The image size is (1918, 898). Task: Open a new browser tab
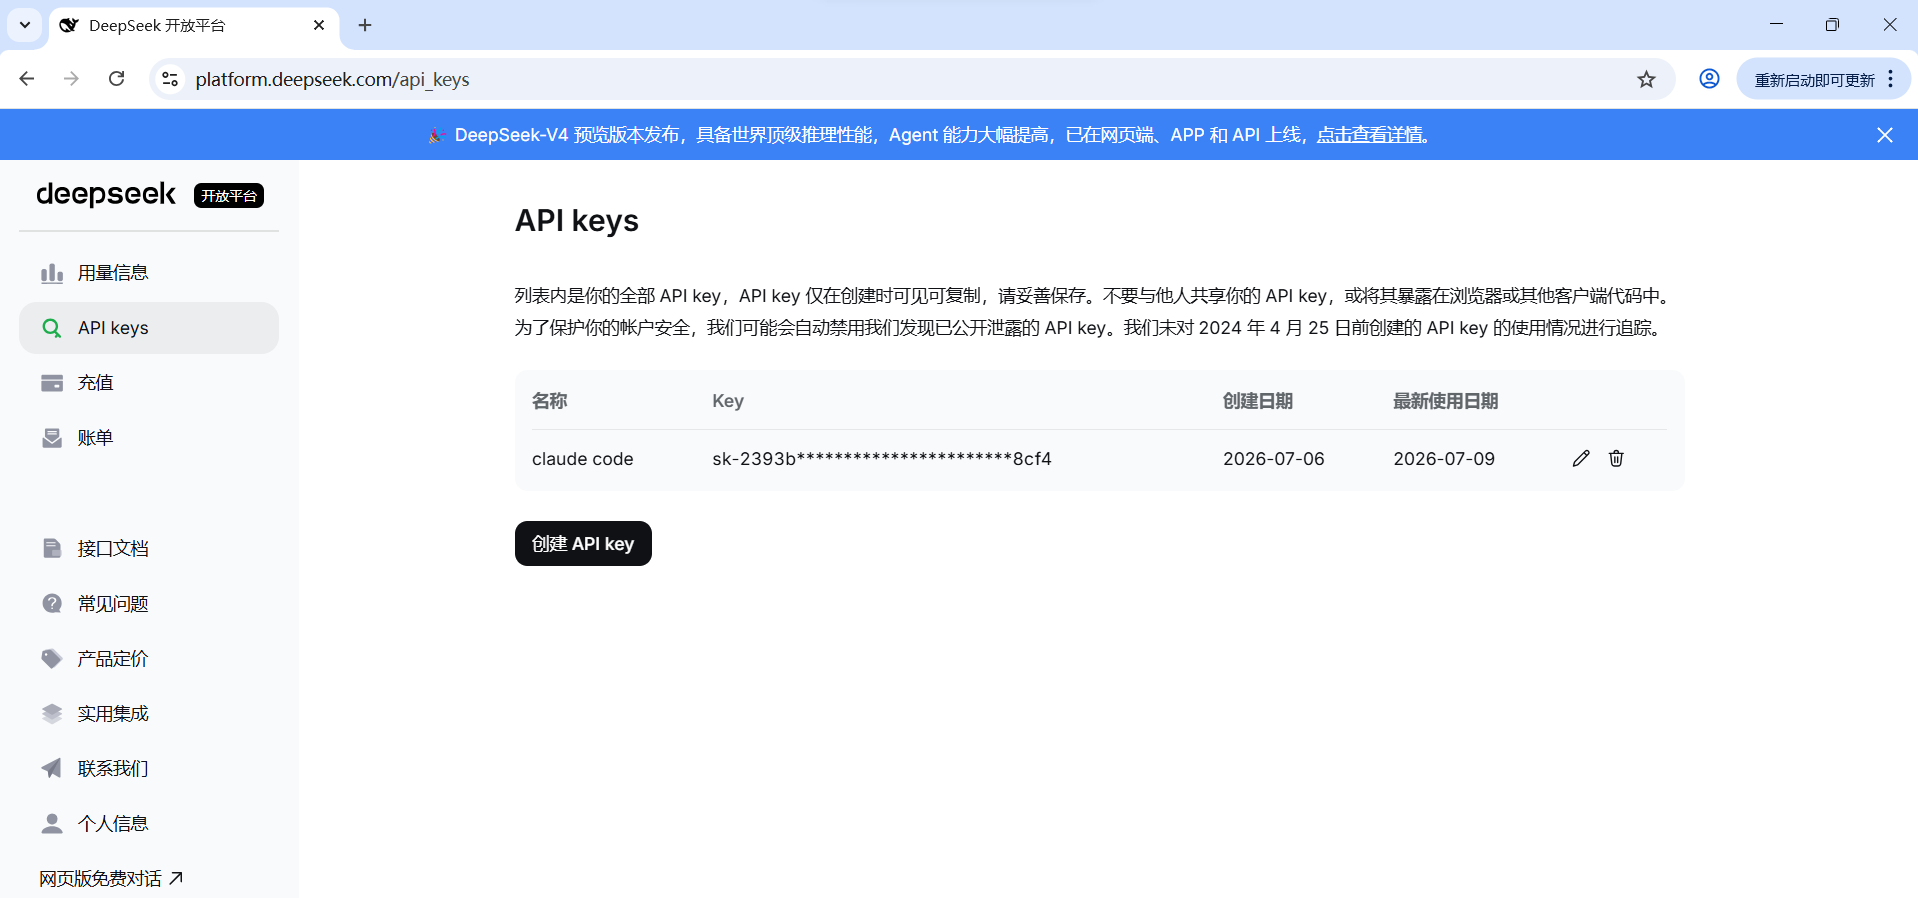coord(365,25)
